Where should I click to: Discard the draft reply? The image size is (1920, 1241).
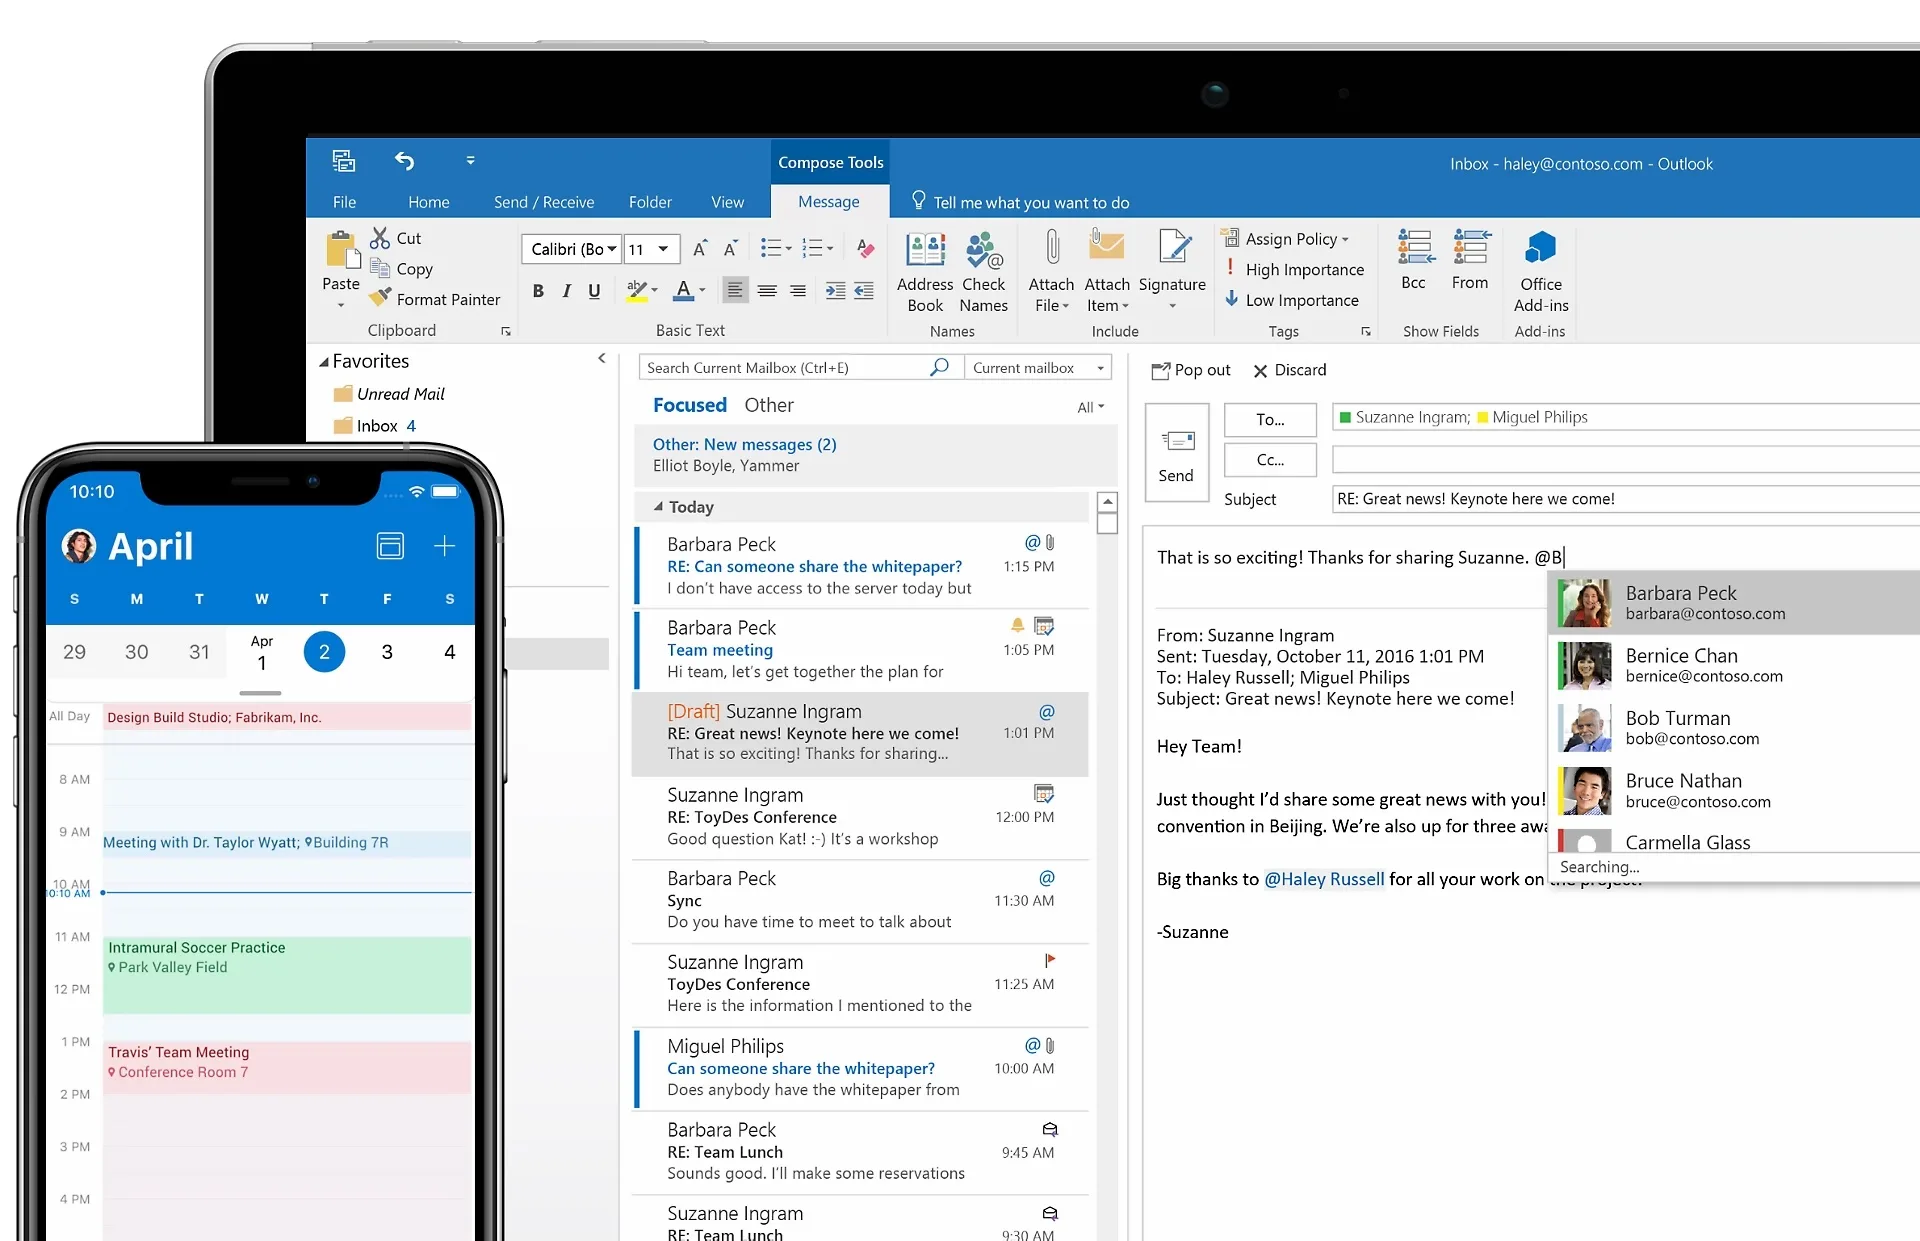click(1290, 370)
